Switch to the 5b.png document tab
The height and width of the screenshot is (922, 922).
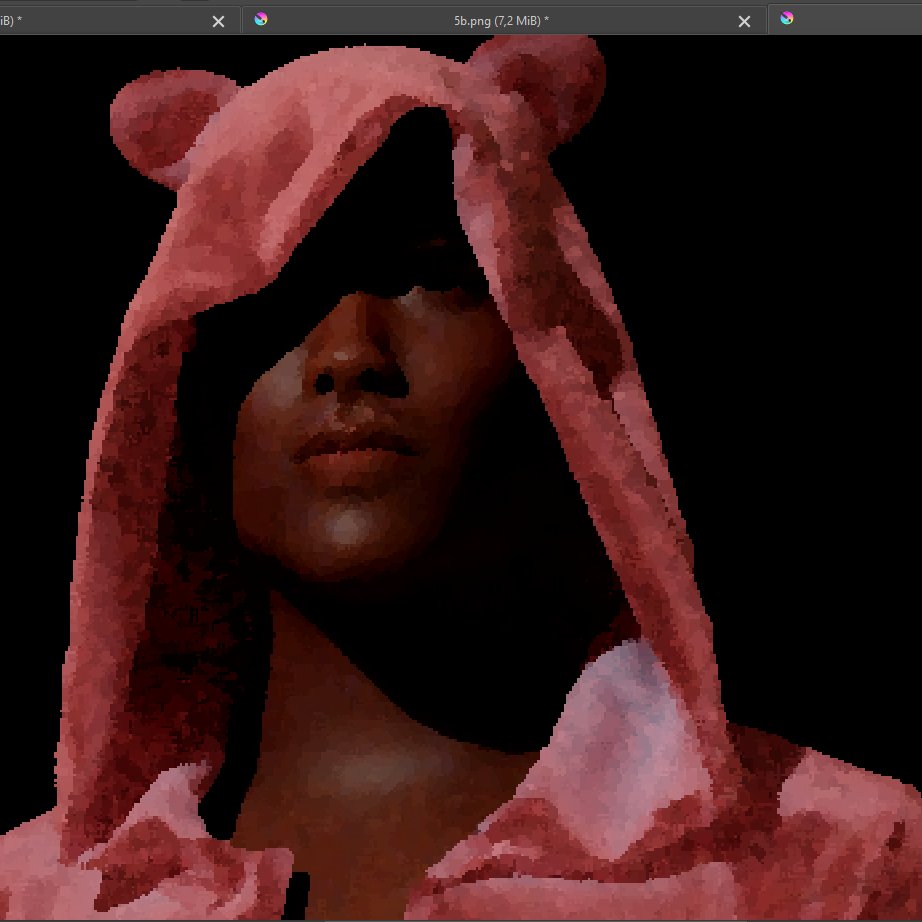pyautogui.click(x=500, y=20)
